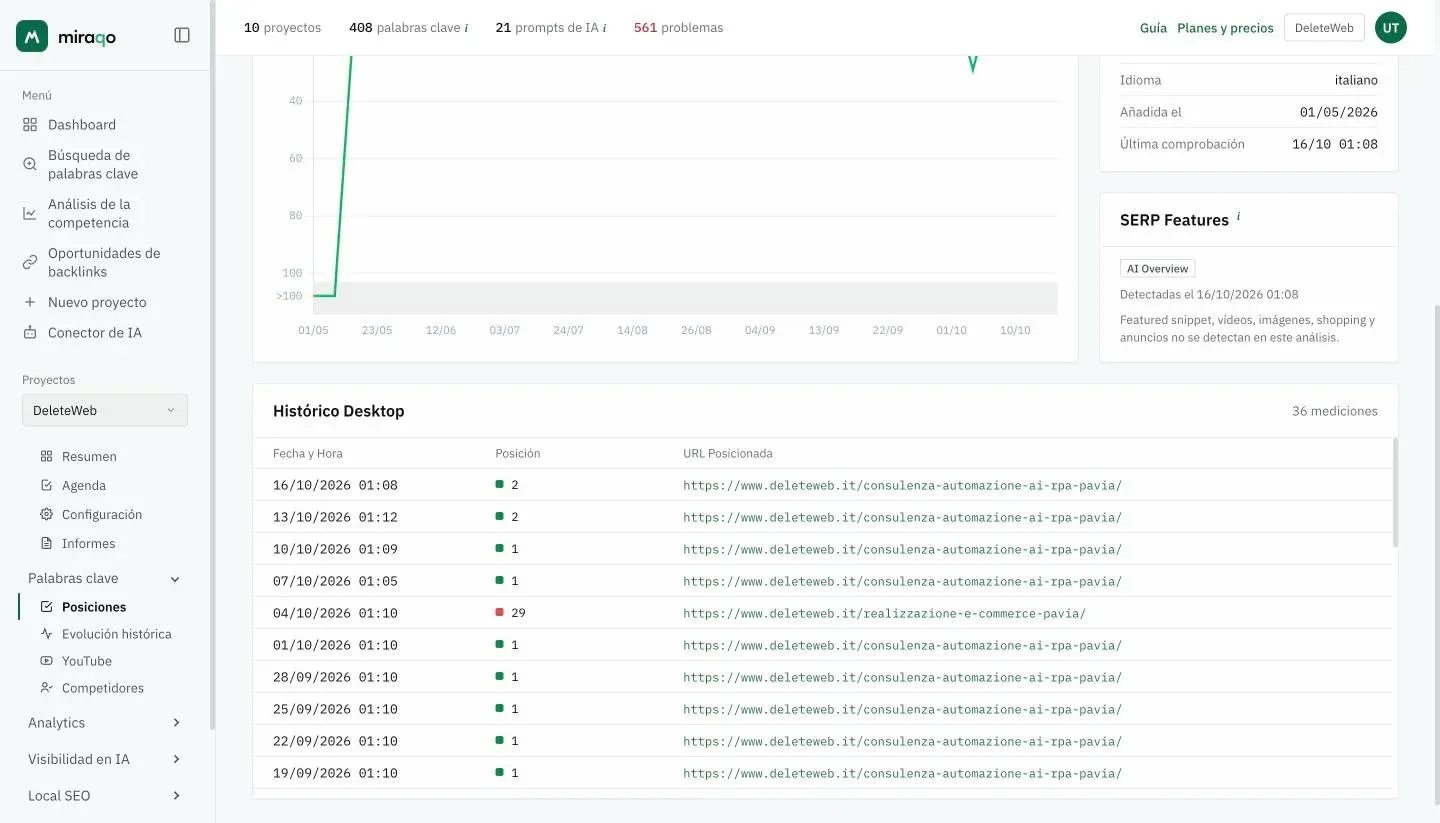Click the Búsqueda de palabras clave magnifier icon
This screenshot has width=1440, height=823.
(30, 164)
